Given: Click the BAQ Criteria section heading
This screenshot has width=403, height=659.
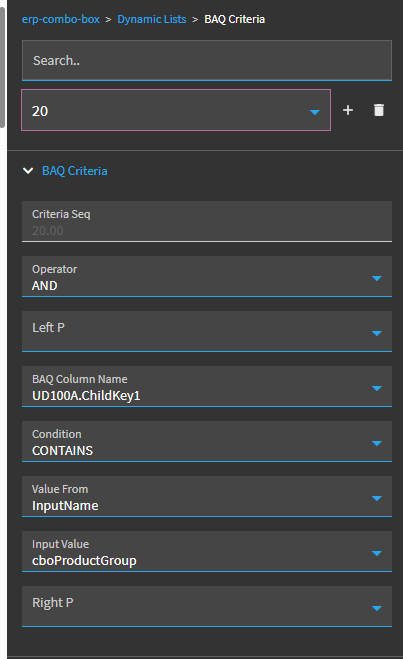Looking at the screenshot, I should (x=75, y=171).
